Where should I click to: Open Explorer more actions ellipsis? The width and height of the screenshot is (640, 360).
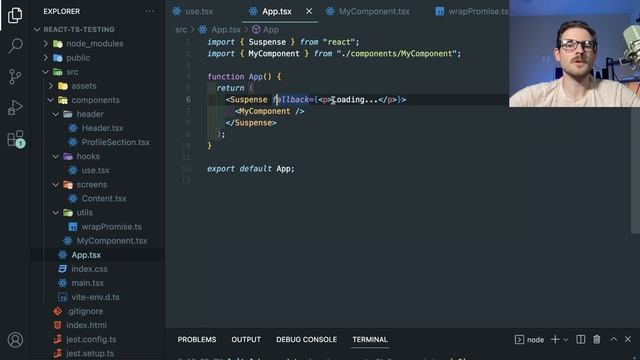click(x=149, y=11)
